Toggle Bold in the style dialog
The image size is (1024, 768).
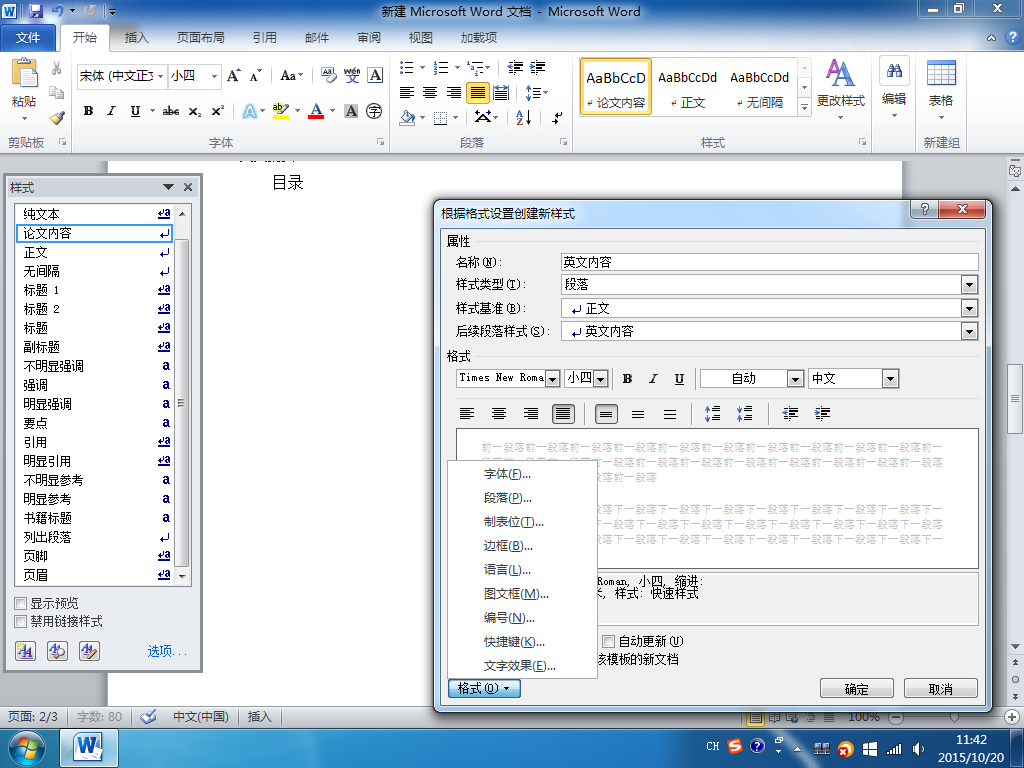628,379
